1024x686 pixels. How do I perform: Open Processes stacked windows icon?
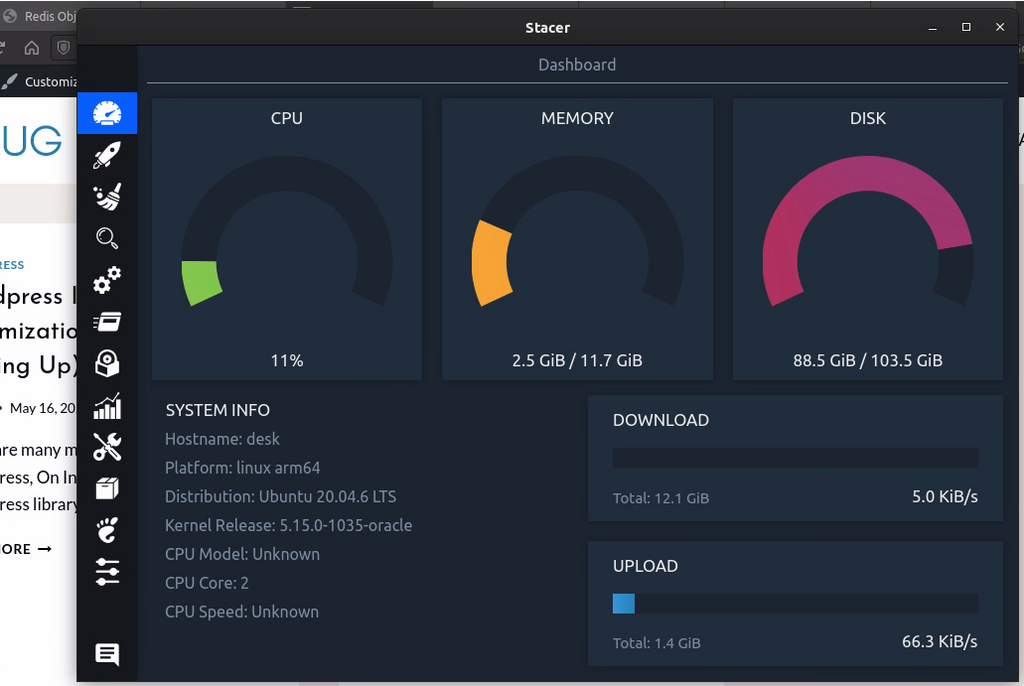click(107, 321)
